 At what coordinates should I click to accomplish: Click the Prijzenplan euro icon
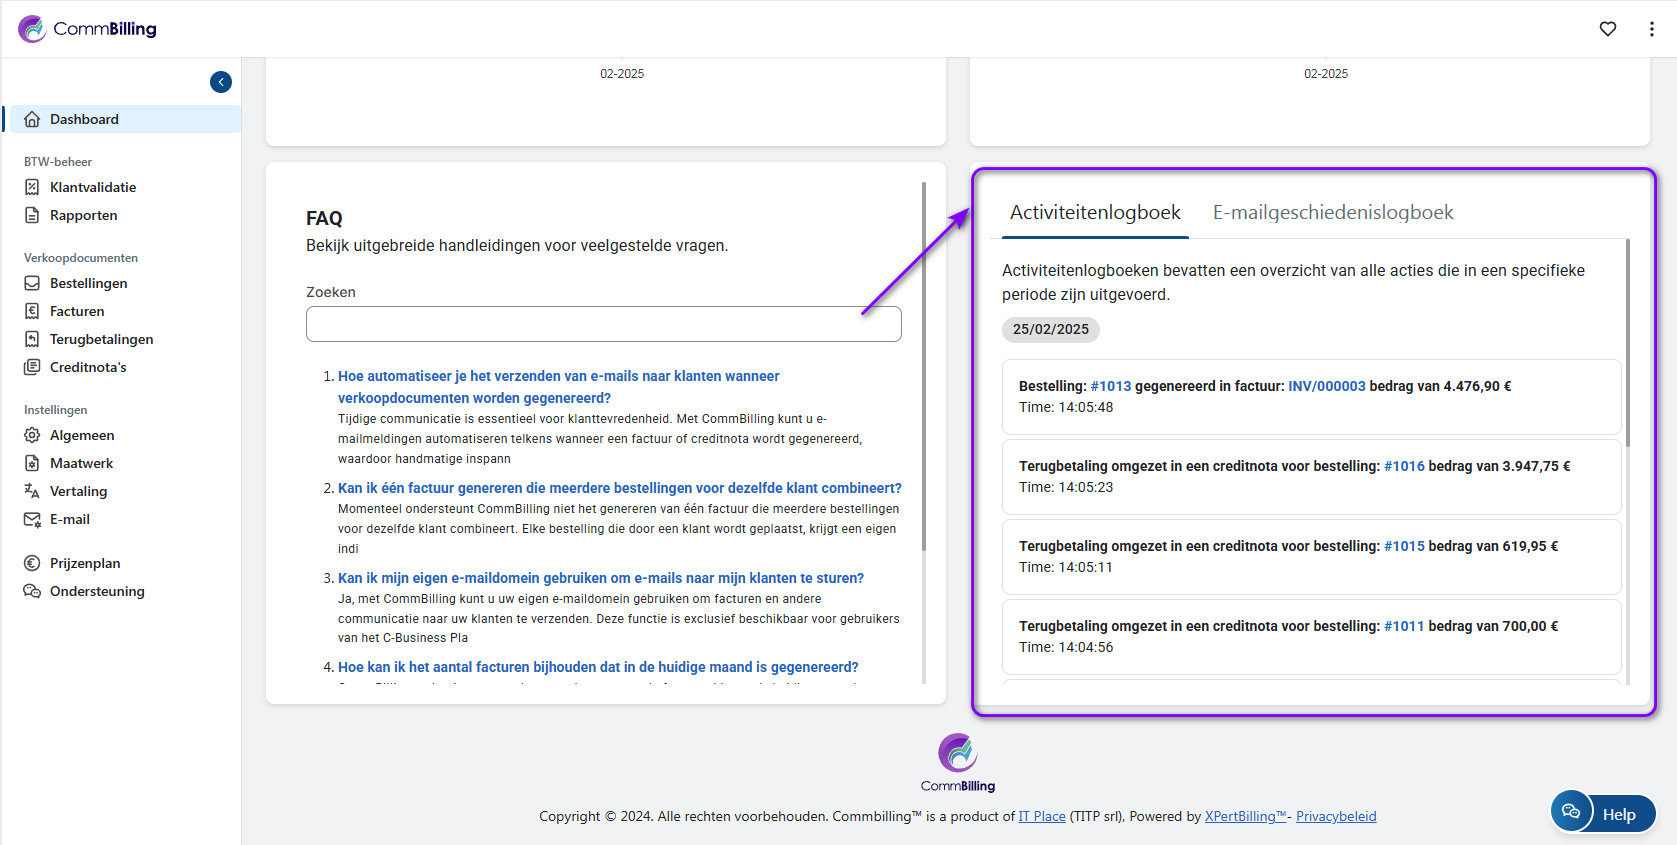pos(32,563)
